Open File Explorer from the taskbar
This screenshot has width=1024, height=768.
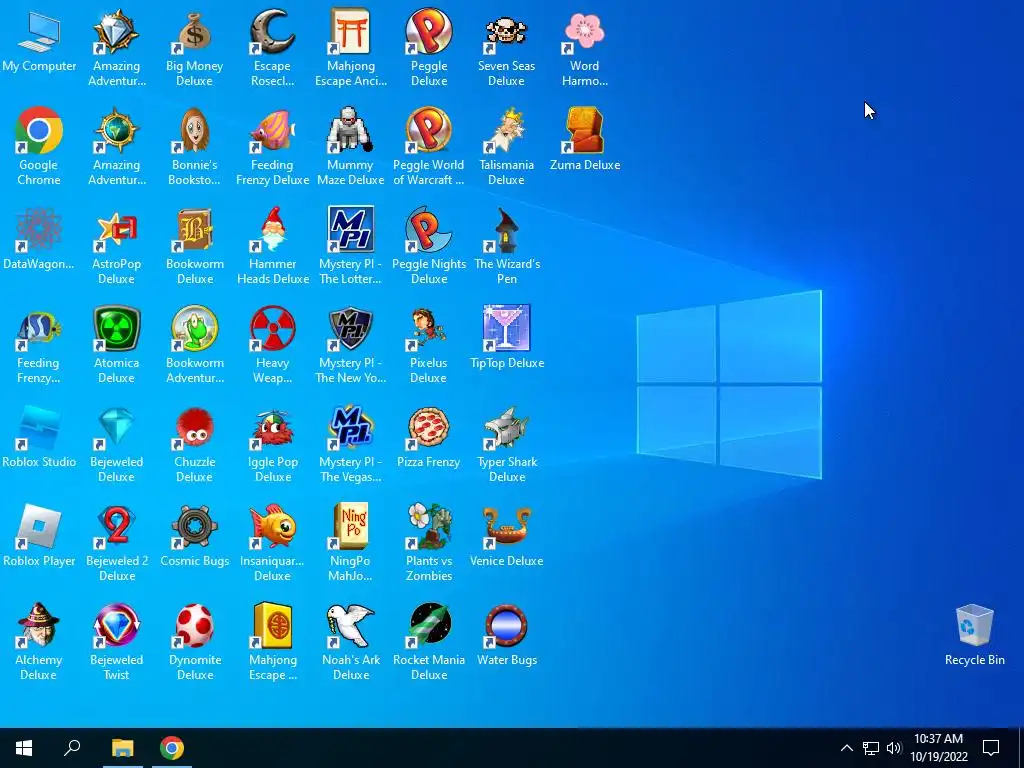[122, 748]
